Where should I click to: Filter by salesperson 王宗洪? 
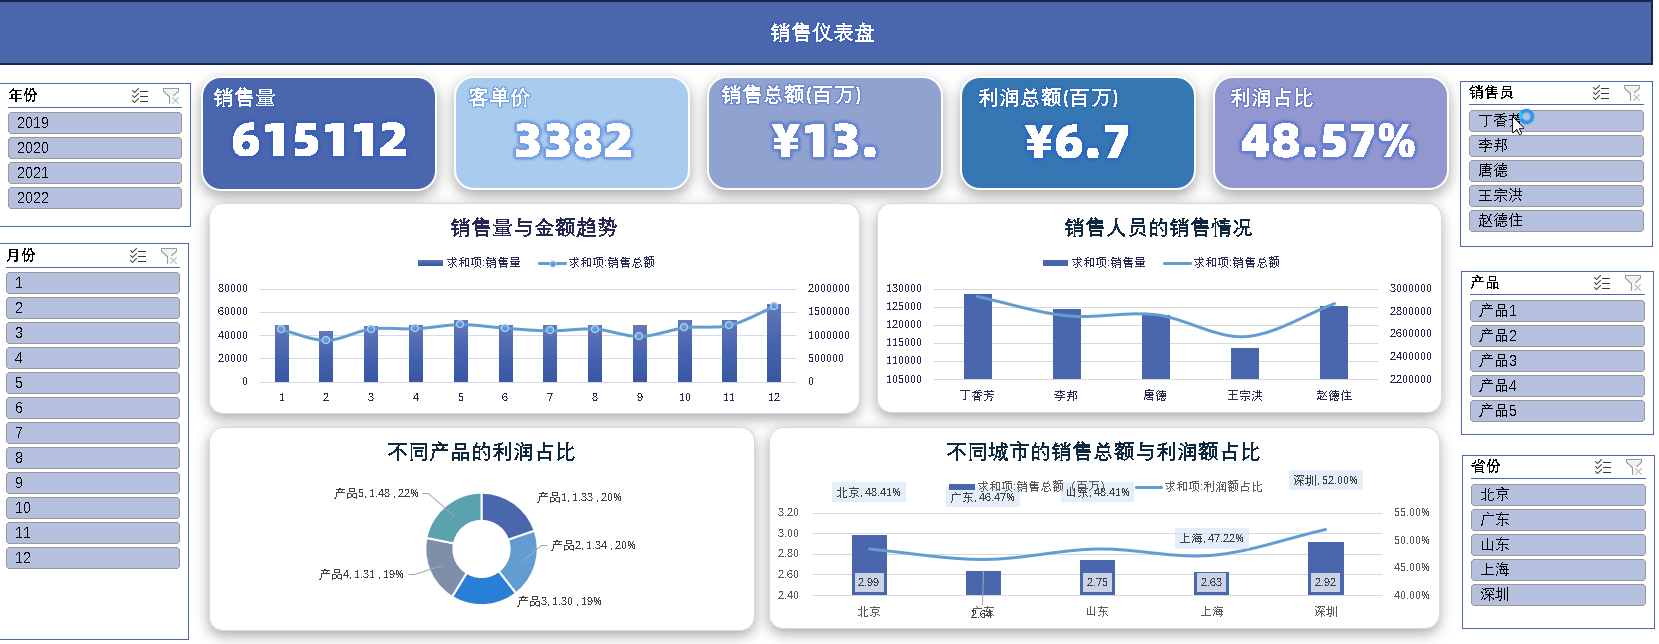[x=1557, y=196]
